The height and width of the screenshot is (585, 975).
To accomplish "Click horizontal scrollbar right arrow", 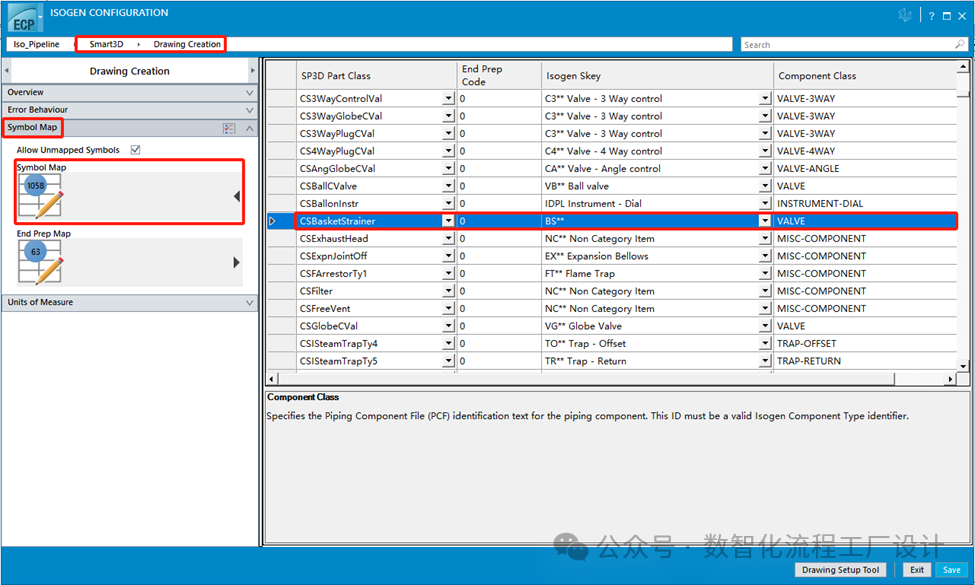I will [950, 379].
